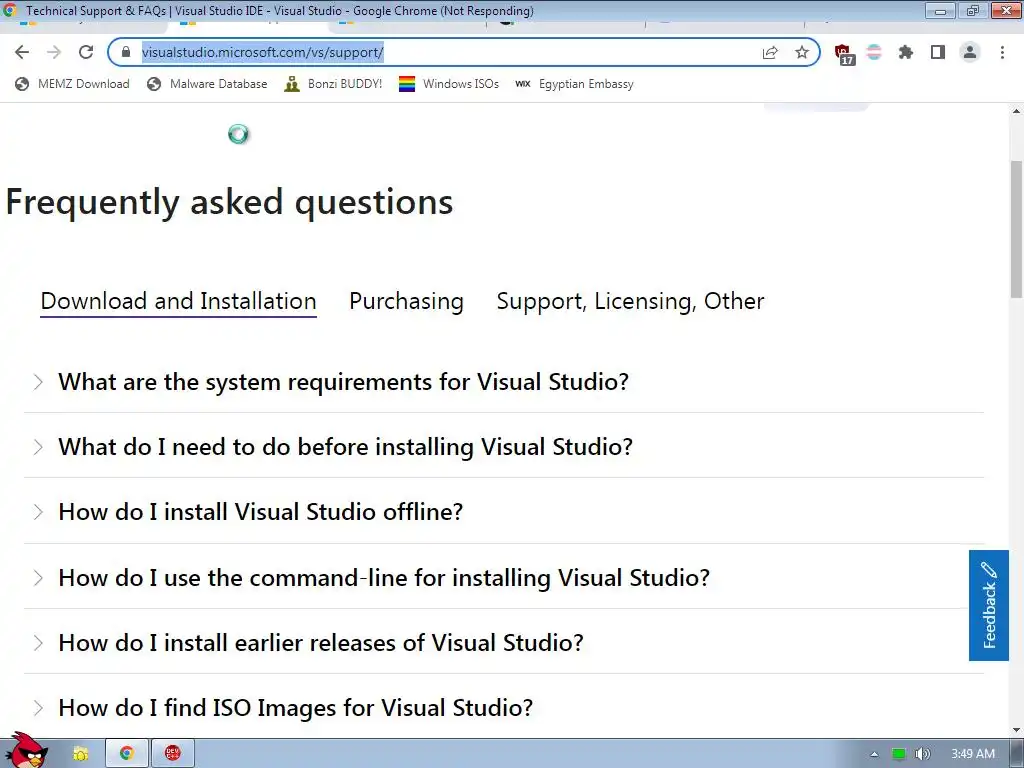Click the forward navigation arrow
The image size is (1024, 768).
(x=54, y=52)
